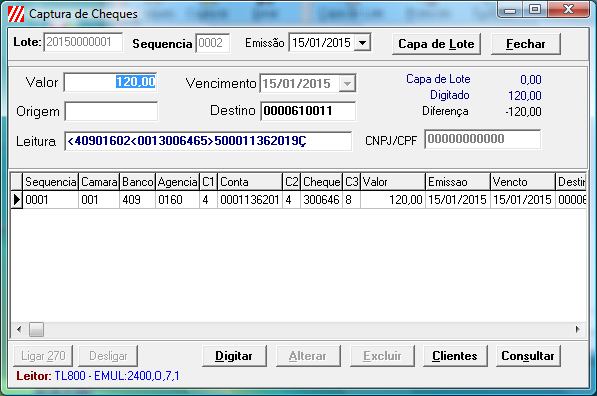
Task: Select the Camara cell 001
Action: coord(99,200)
